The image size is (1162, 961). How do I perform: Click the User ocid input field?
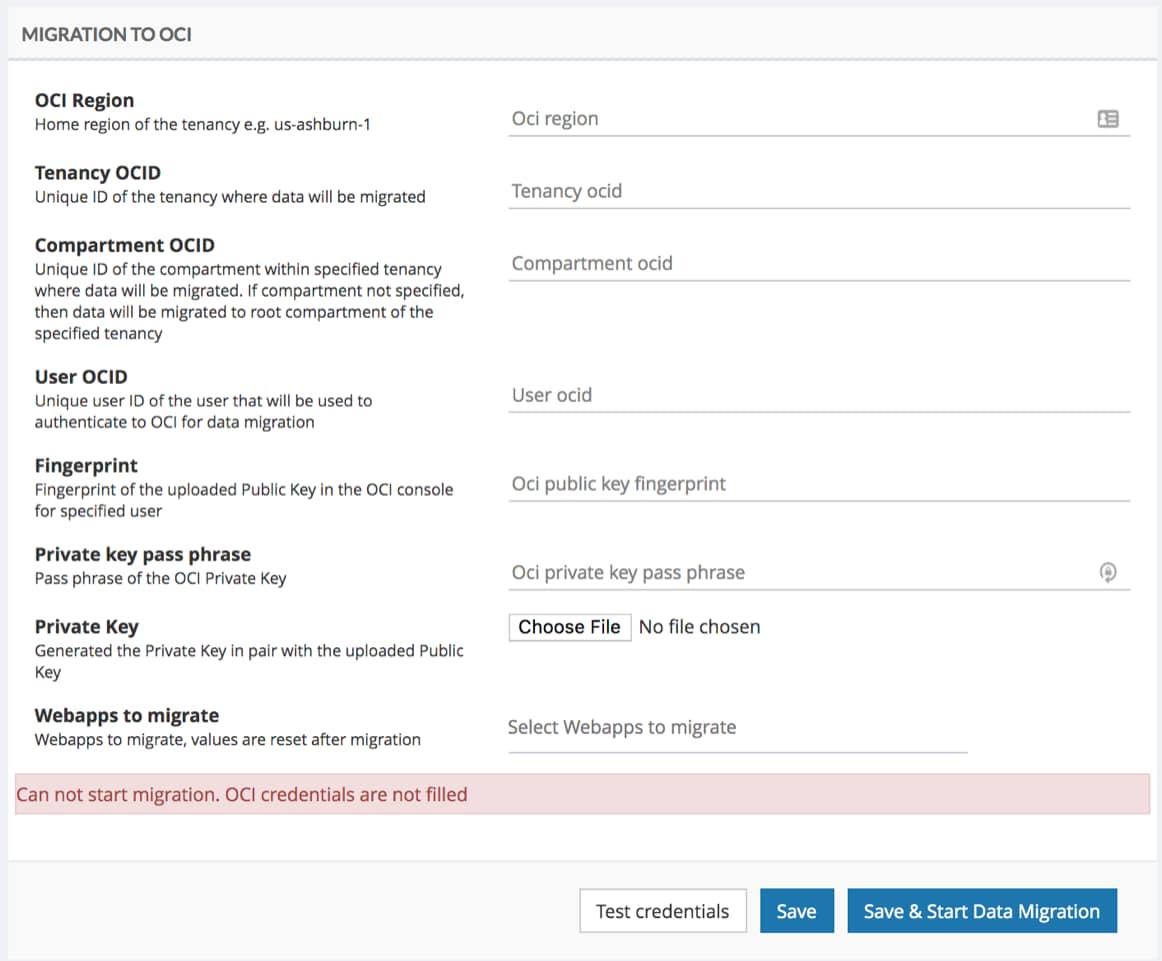pyautogui.click(x=818, y=395)
